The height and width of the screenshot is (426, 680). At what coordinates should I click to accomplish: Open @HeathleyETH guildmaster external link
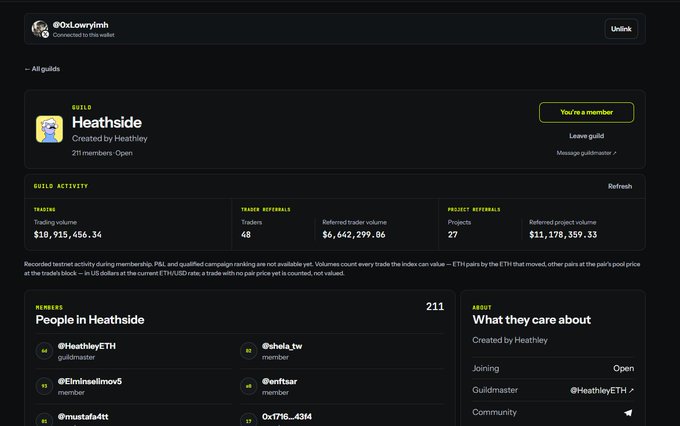point(602,390)
